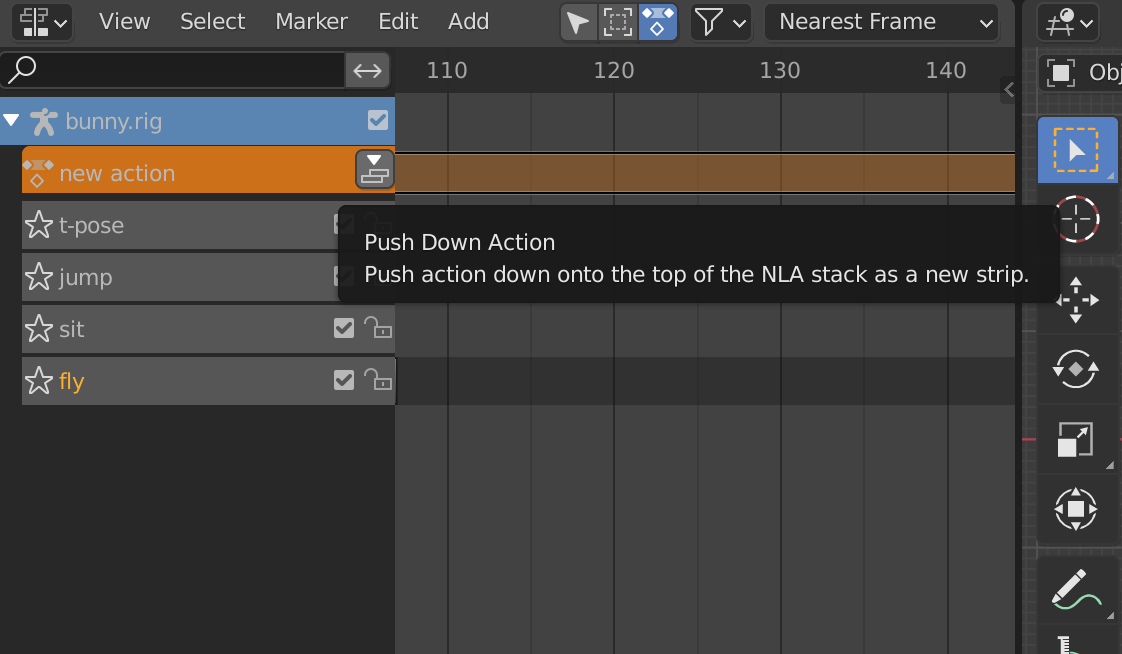This screenshot has height=654, width=1122.
Task: Open the filter funnel popover
Action: (x=713, y=21)
